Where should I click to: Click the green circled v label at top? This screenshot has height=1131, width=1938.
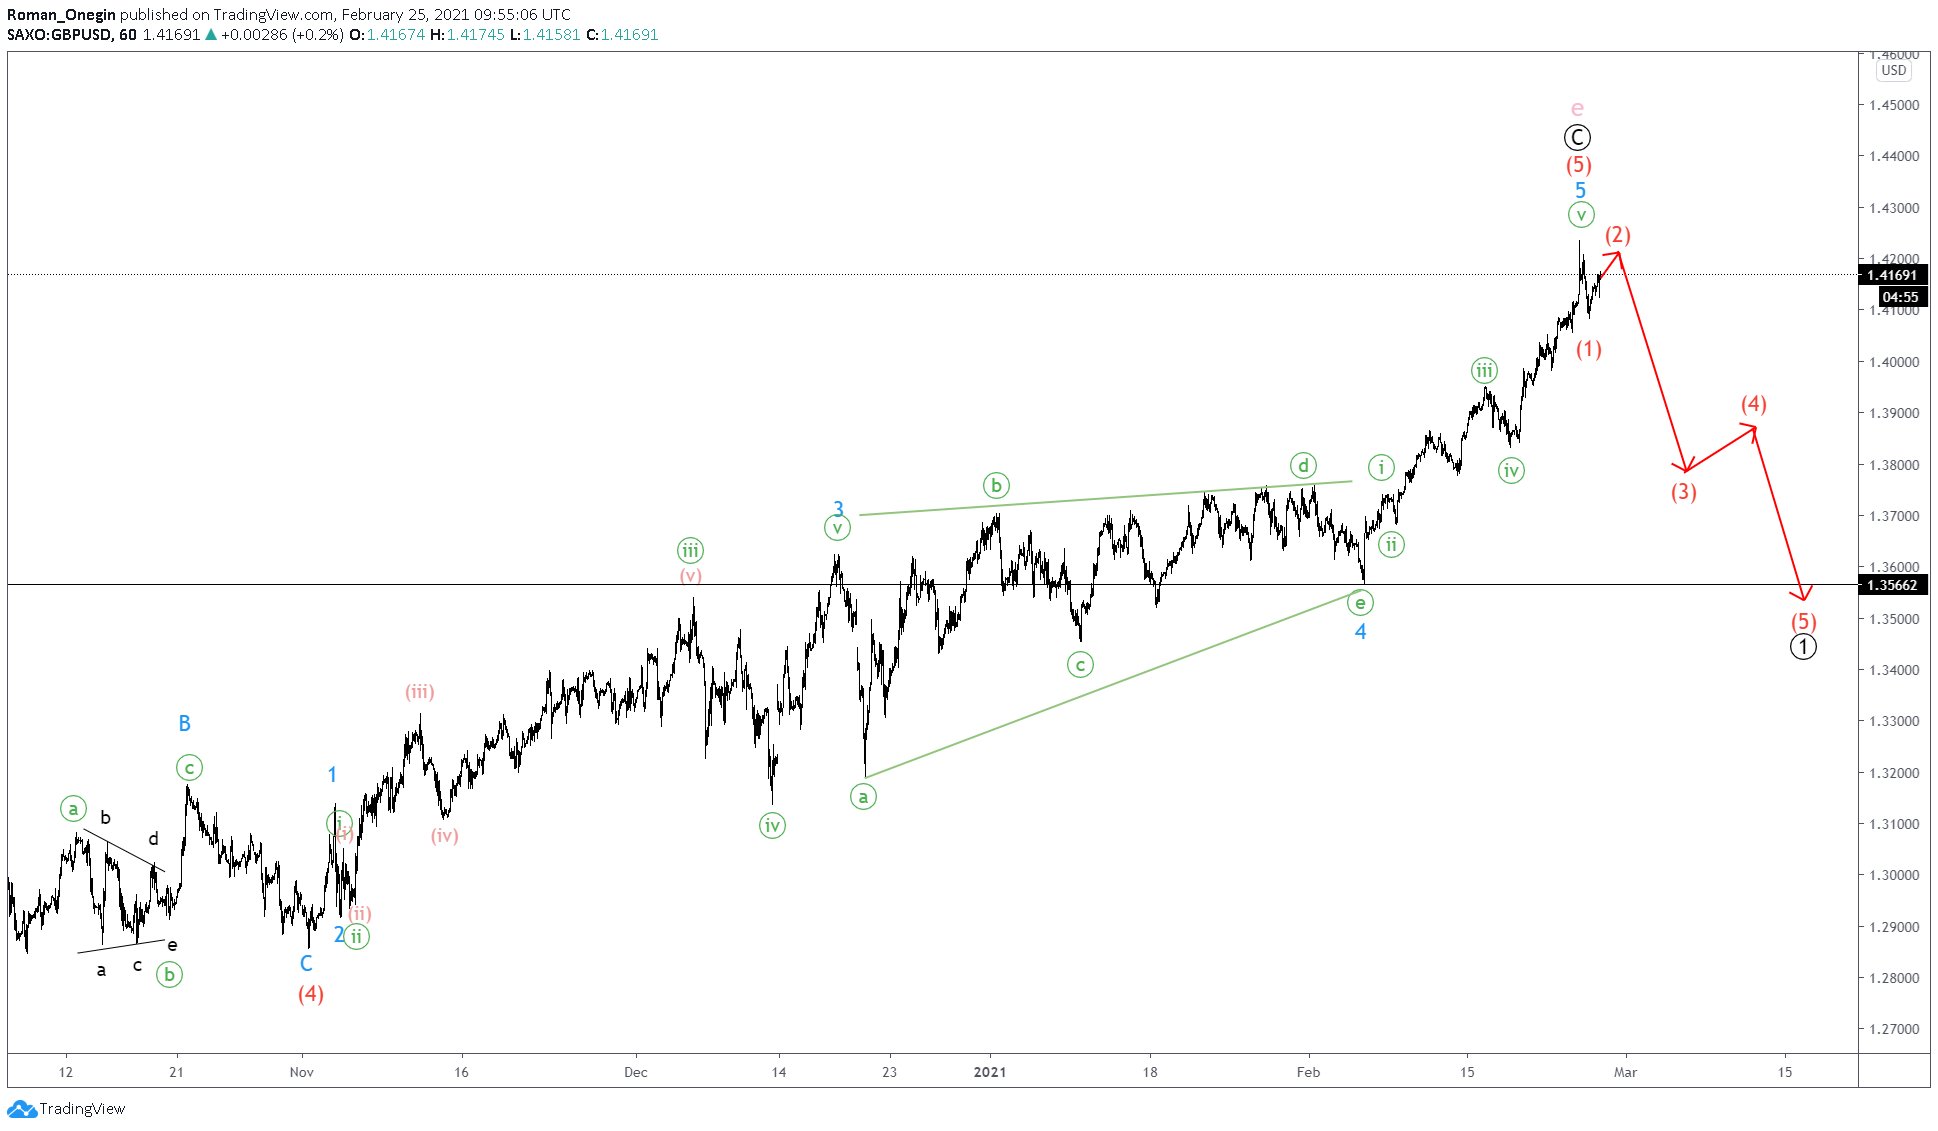pos(1581,214)
